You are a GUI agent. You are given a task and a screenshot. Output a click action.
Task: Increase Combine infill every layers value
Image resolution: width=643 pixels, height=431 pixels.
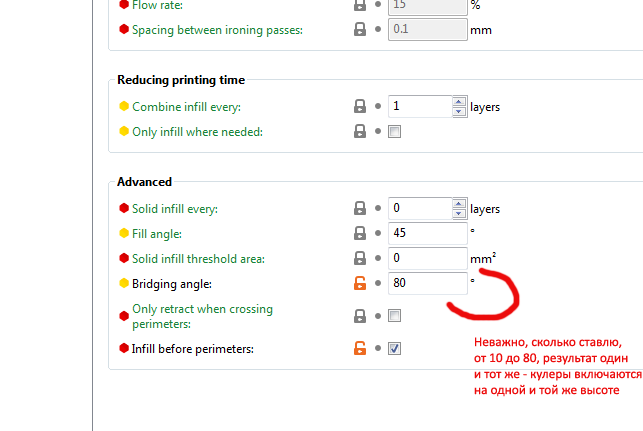pyautogui.click(x=459, y=101)
